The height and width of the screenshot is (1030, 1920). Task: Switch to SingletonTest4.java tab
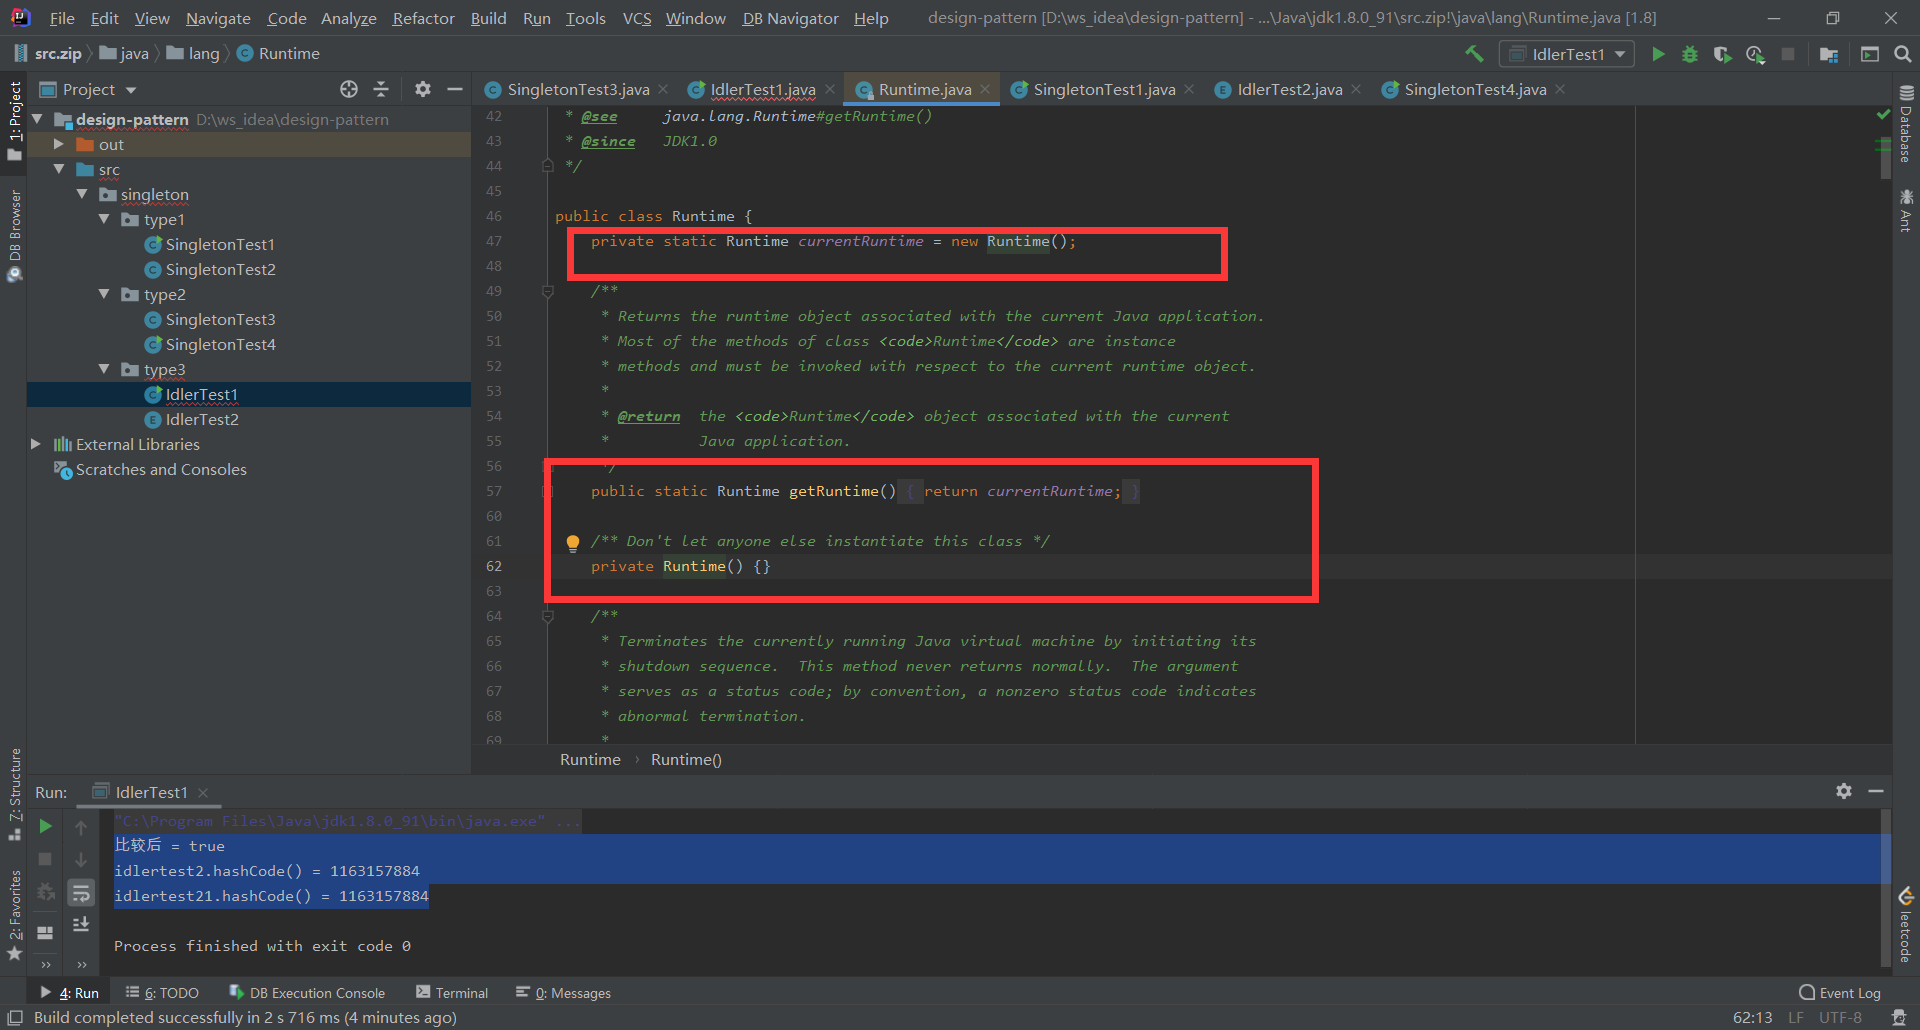click(x=1474, y=89)
